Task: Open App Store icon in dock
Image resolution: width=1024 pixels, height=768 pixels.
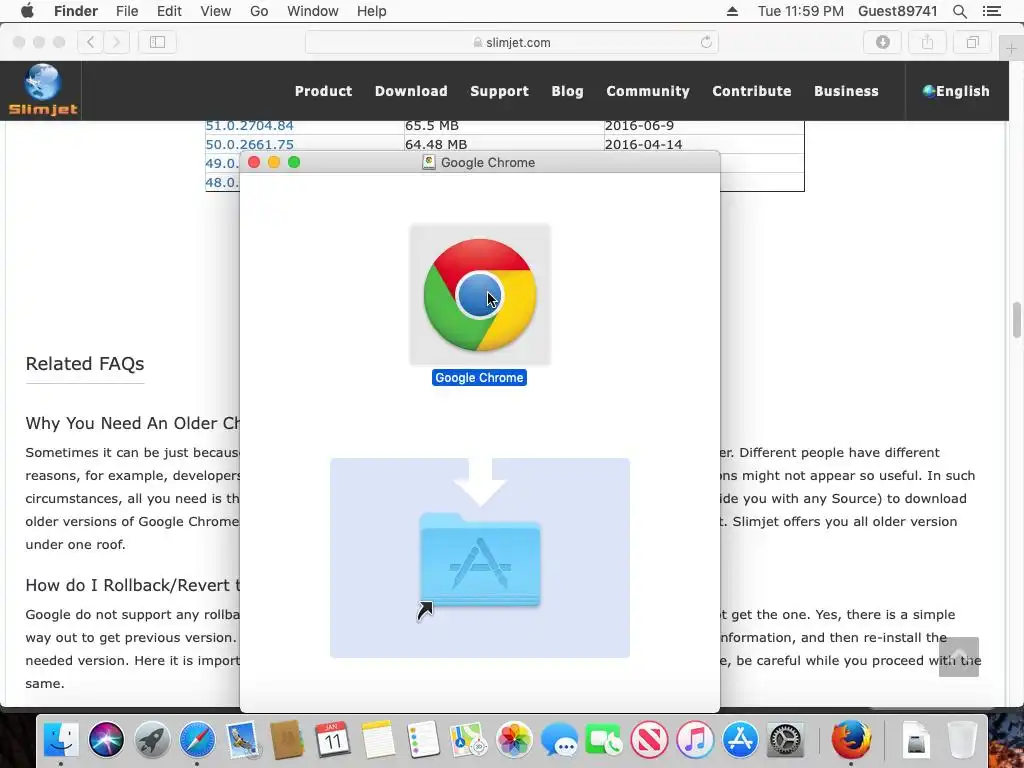Action: coord(740,740)
